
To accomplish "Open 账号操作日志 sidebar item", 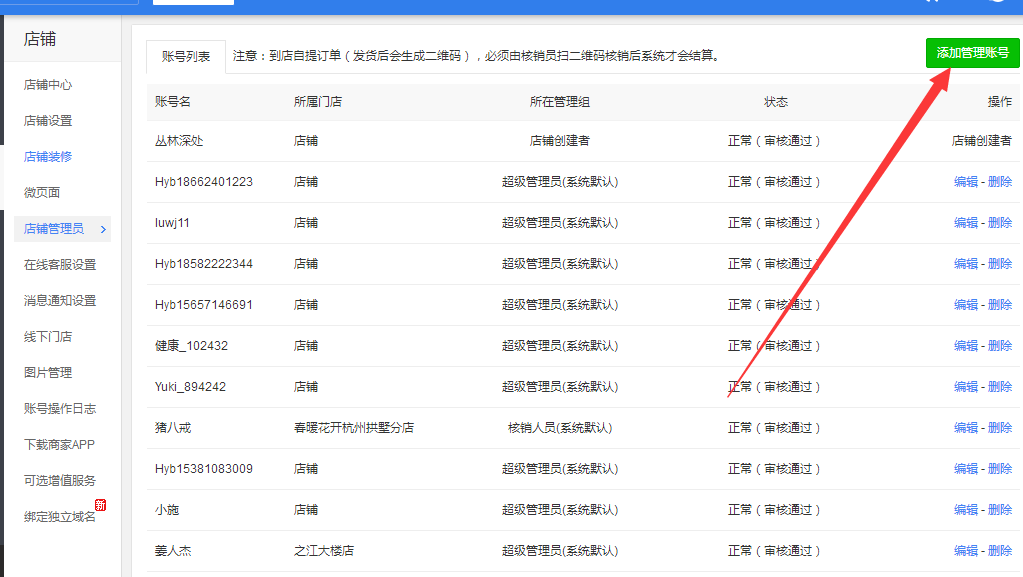I will click(x=60, y=409).
